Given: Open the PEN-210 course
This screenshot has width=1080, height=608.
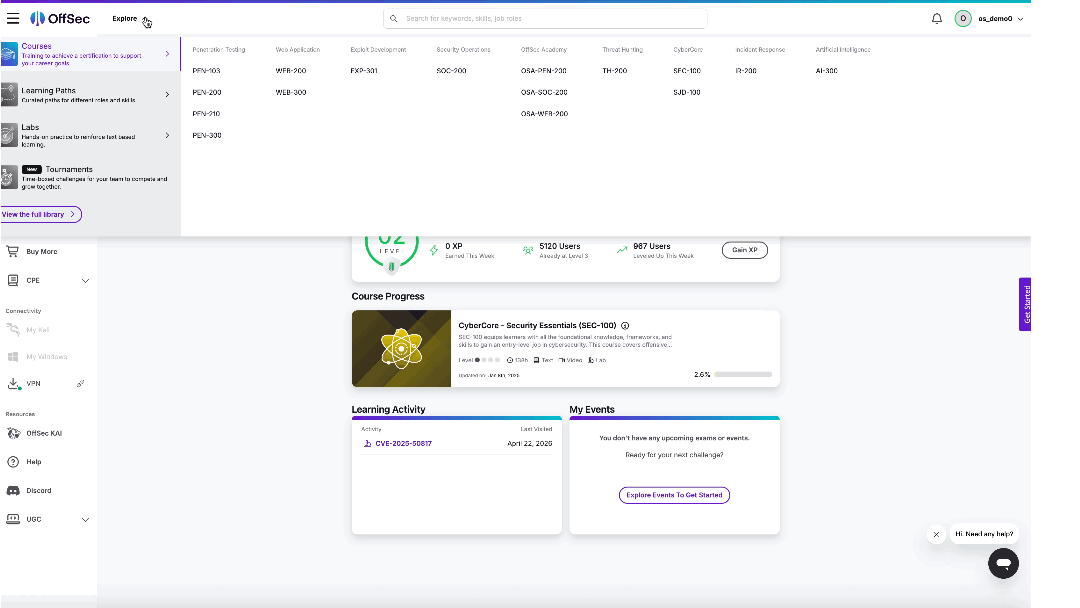Looking at the screenshot, I should (207, 114).
